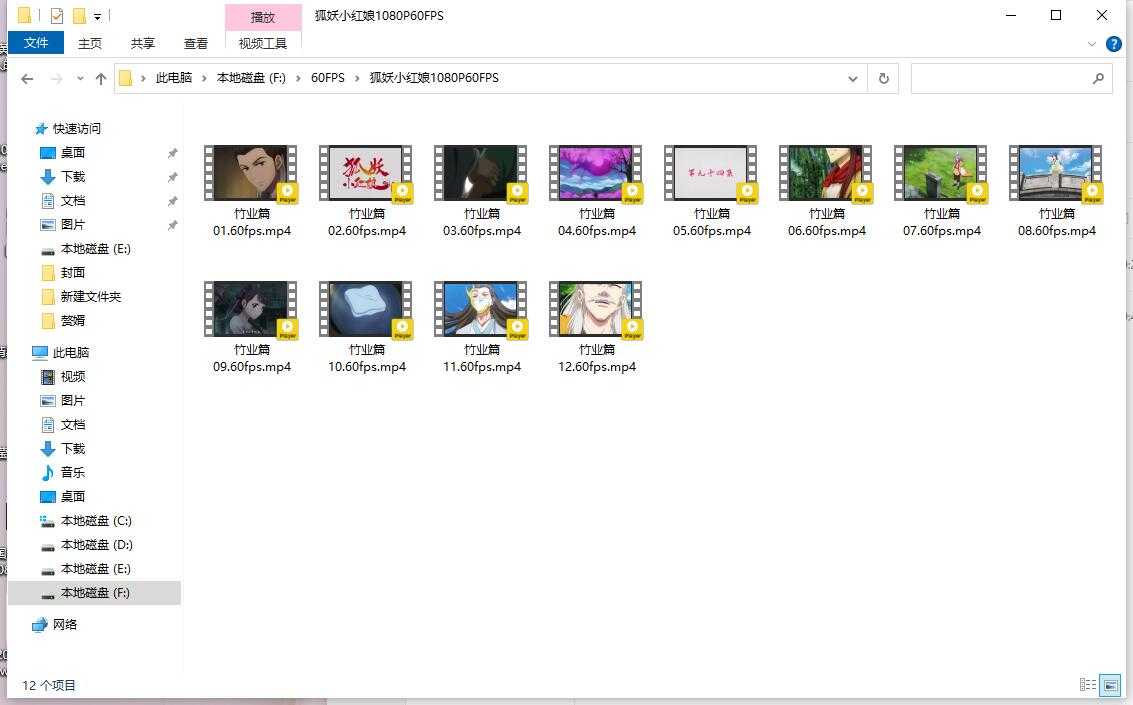Open the Customize Quick Access Toolbar dropdown
This screenshot has height=705, width=1133.
point(98,16)
